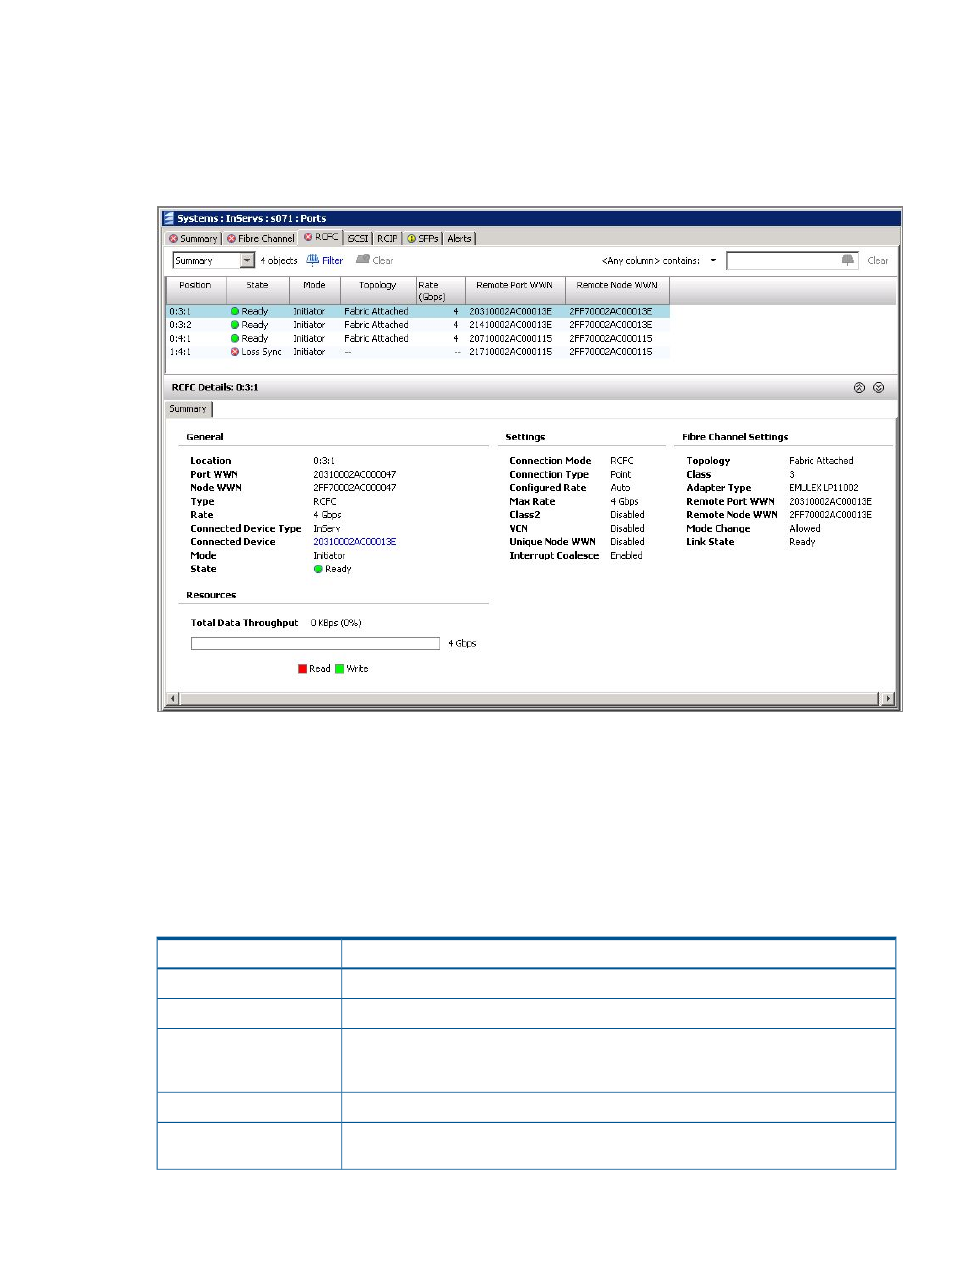
Task: Sort by the Mode column header
Action: pos(314,291)
